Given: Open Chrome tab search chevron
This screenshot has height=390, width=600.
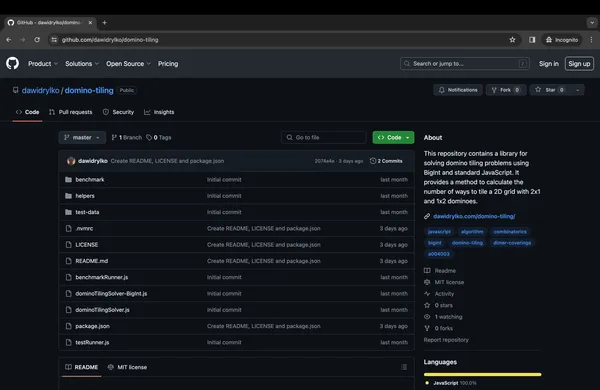Looking at the screenshot, I should (x=592, y=23).
